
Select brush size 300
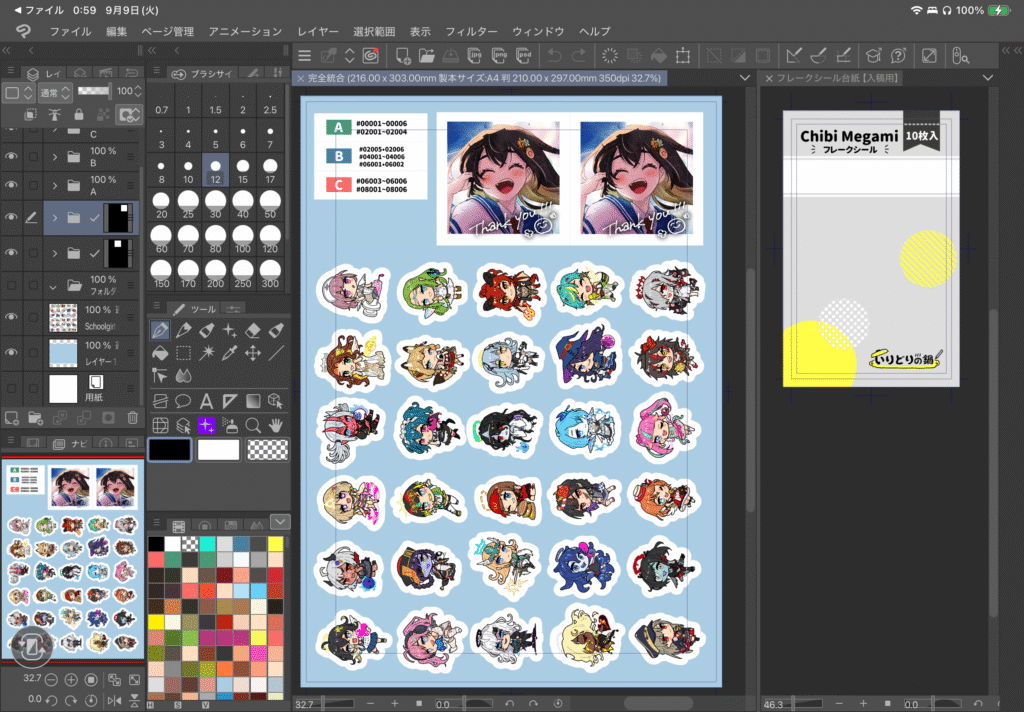(x=270, y=274)
